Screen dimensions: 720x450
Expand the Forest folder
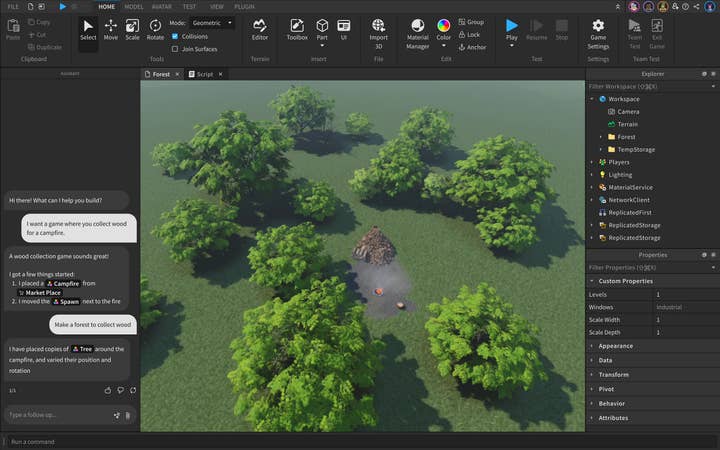pos(601,137)
